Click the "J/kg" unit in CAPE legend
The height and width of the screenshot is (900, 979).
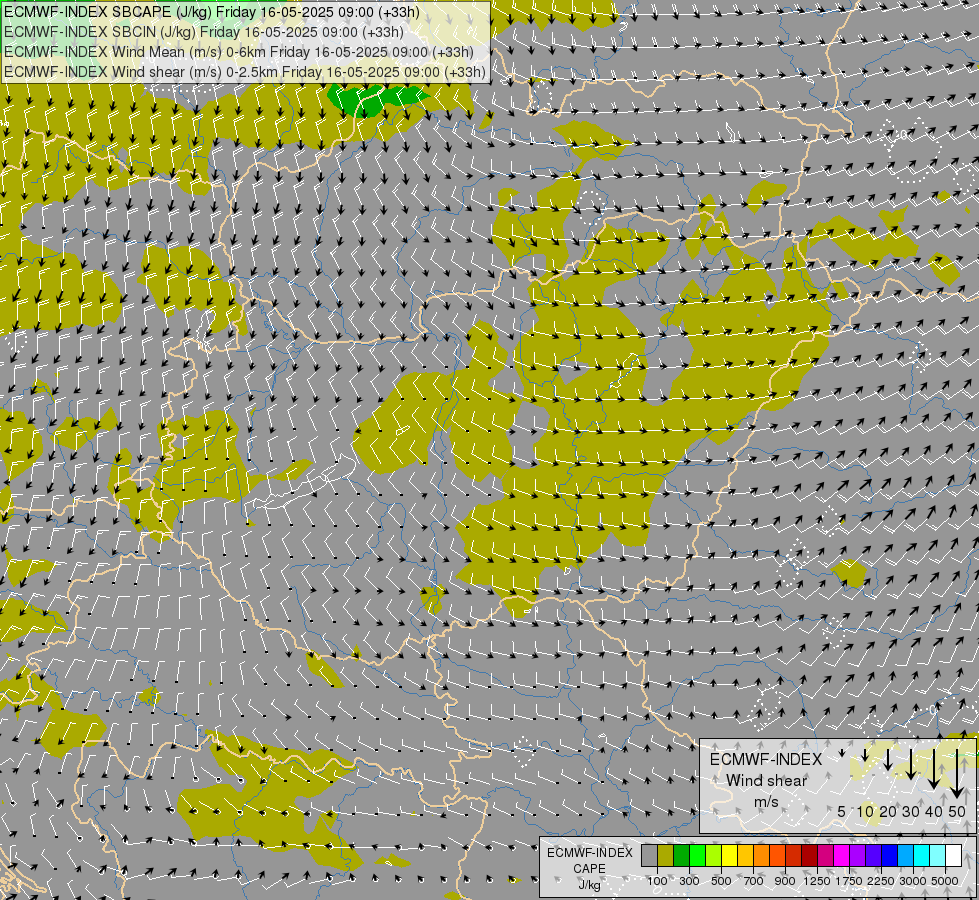[x=589, y=885]
